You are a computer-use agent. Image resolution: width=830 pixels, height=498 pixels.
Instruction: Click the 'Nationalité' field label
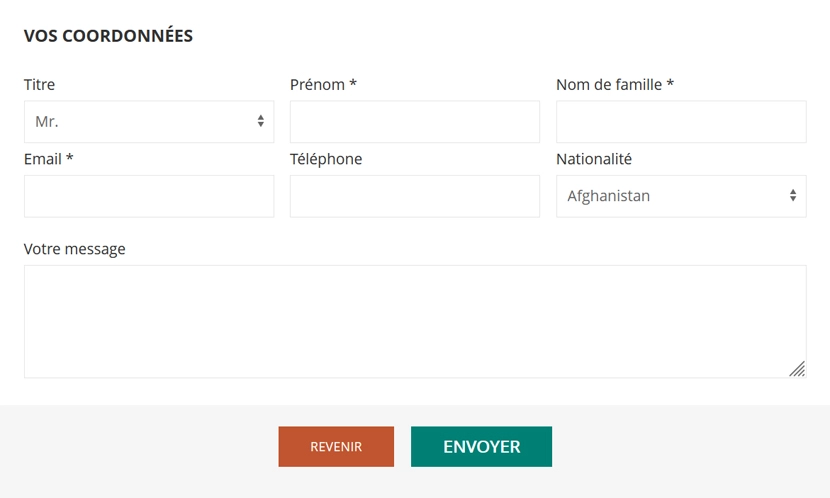pos(594,159)
